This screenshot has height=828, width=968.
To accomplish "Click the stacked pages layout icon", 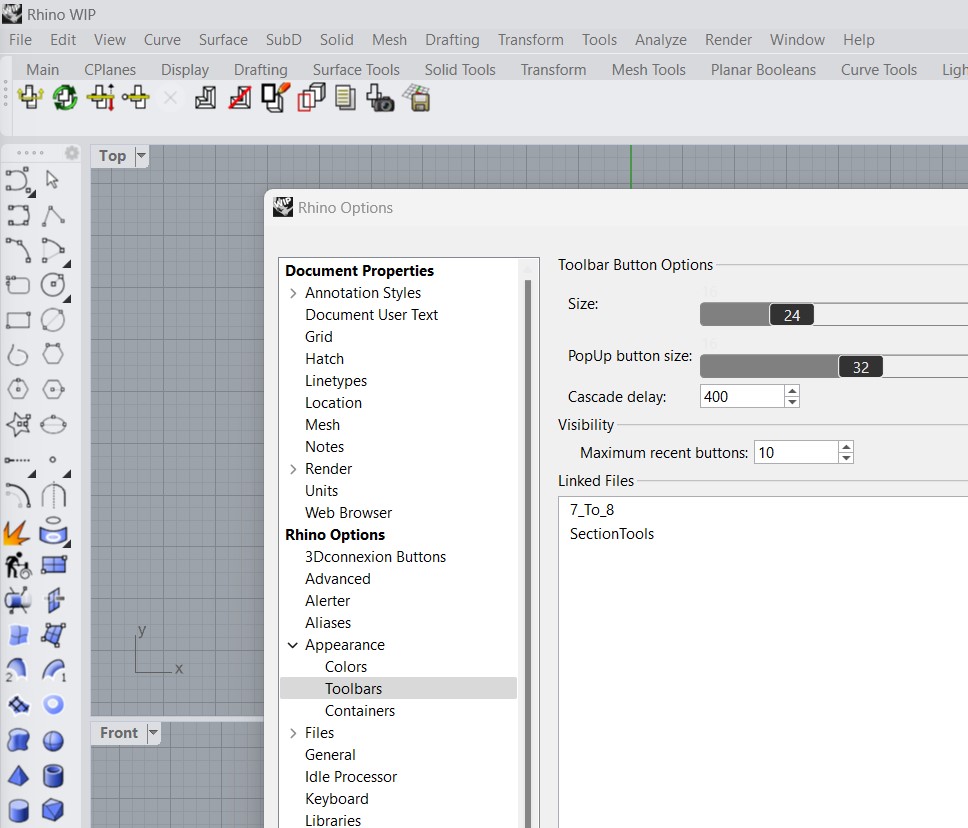I will [x=345, y=98].
